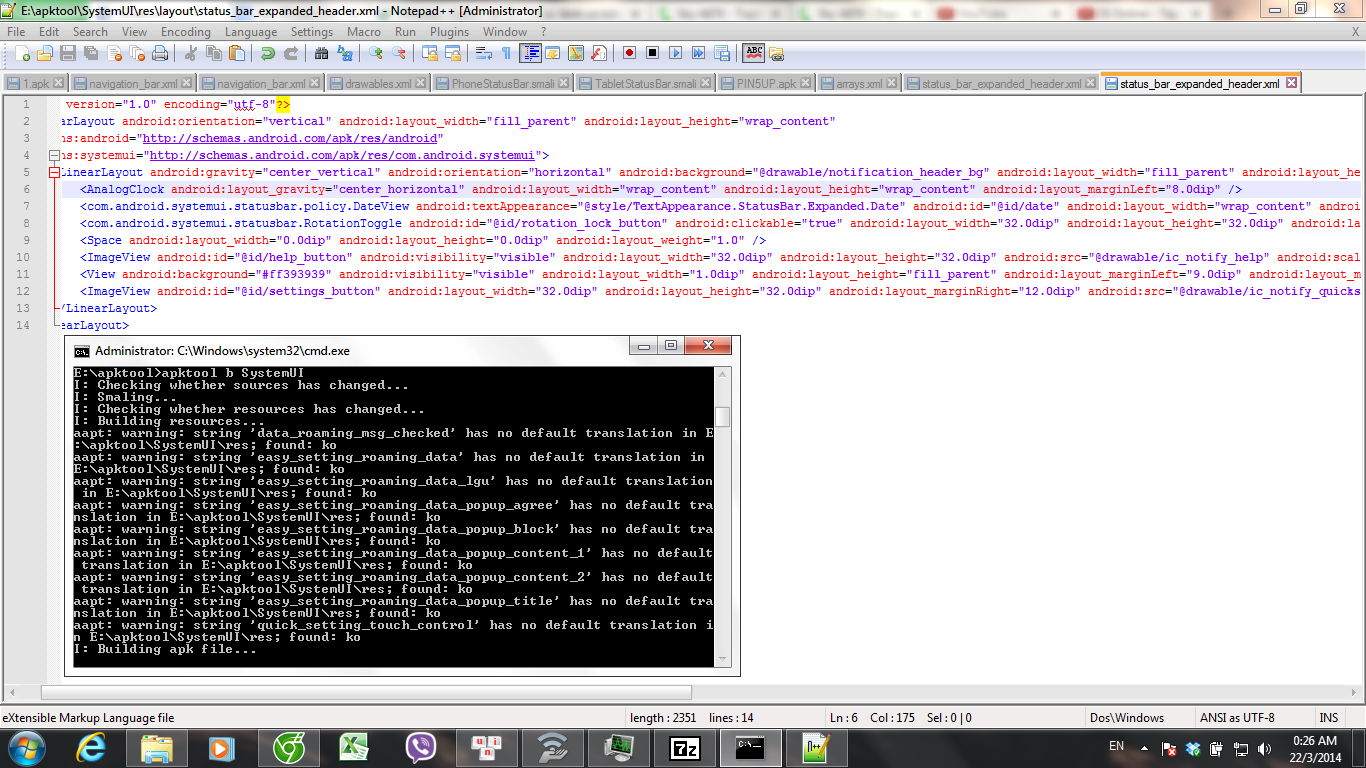This screenshot has height=768, width=1366.
Task: Click the Windows Start button
Action: [x=27, y=748]
